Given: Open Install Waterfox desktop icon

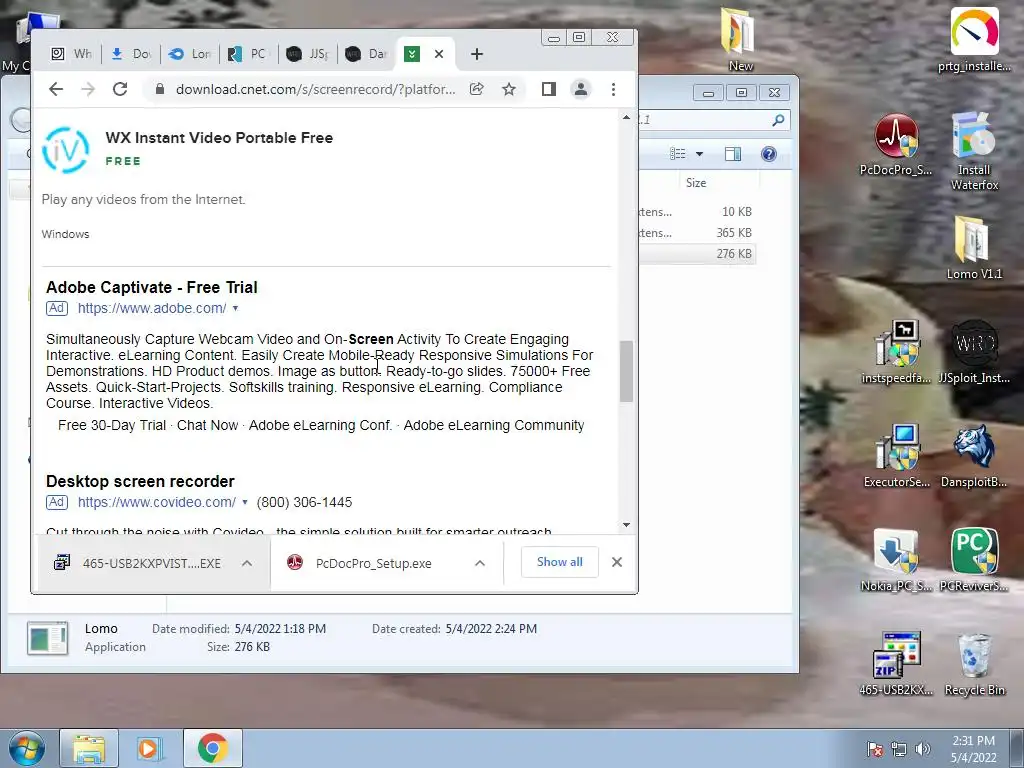Looking at the screenshot, I should click(974, 152).
